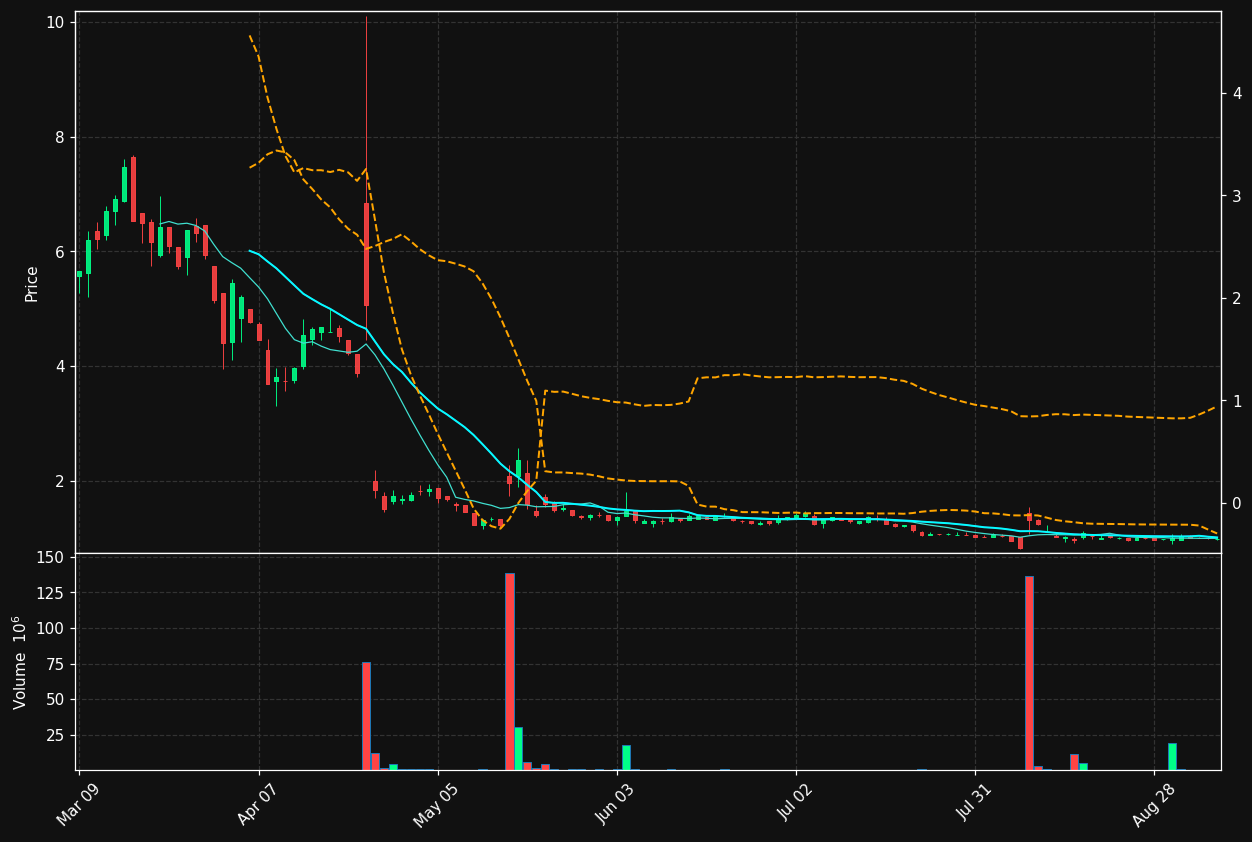The height and width of the screenshot is (842, 1252).
Task: Click the volume tick value 25
Action: (x=56, y=735)
